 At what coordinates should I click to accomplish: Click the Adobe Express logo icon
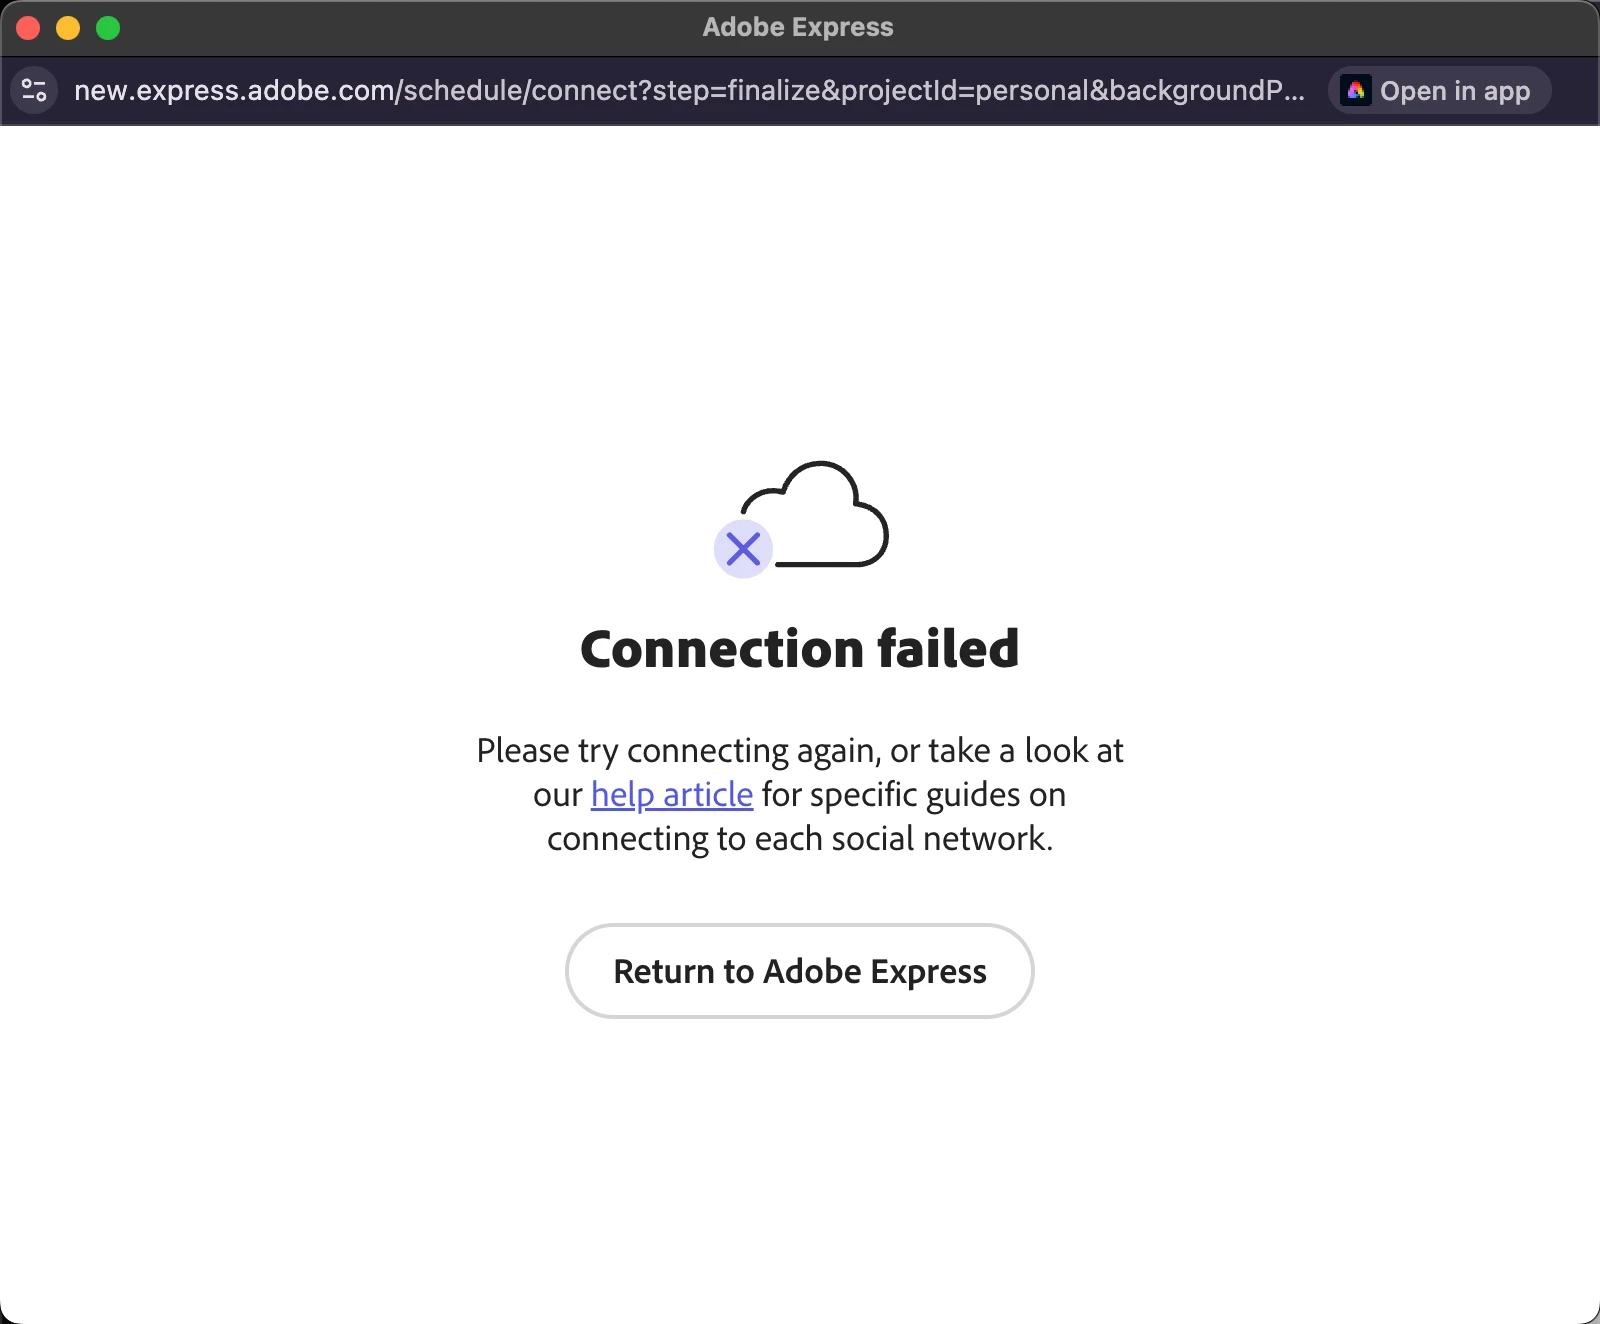[x=1356, y=90]
